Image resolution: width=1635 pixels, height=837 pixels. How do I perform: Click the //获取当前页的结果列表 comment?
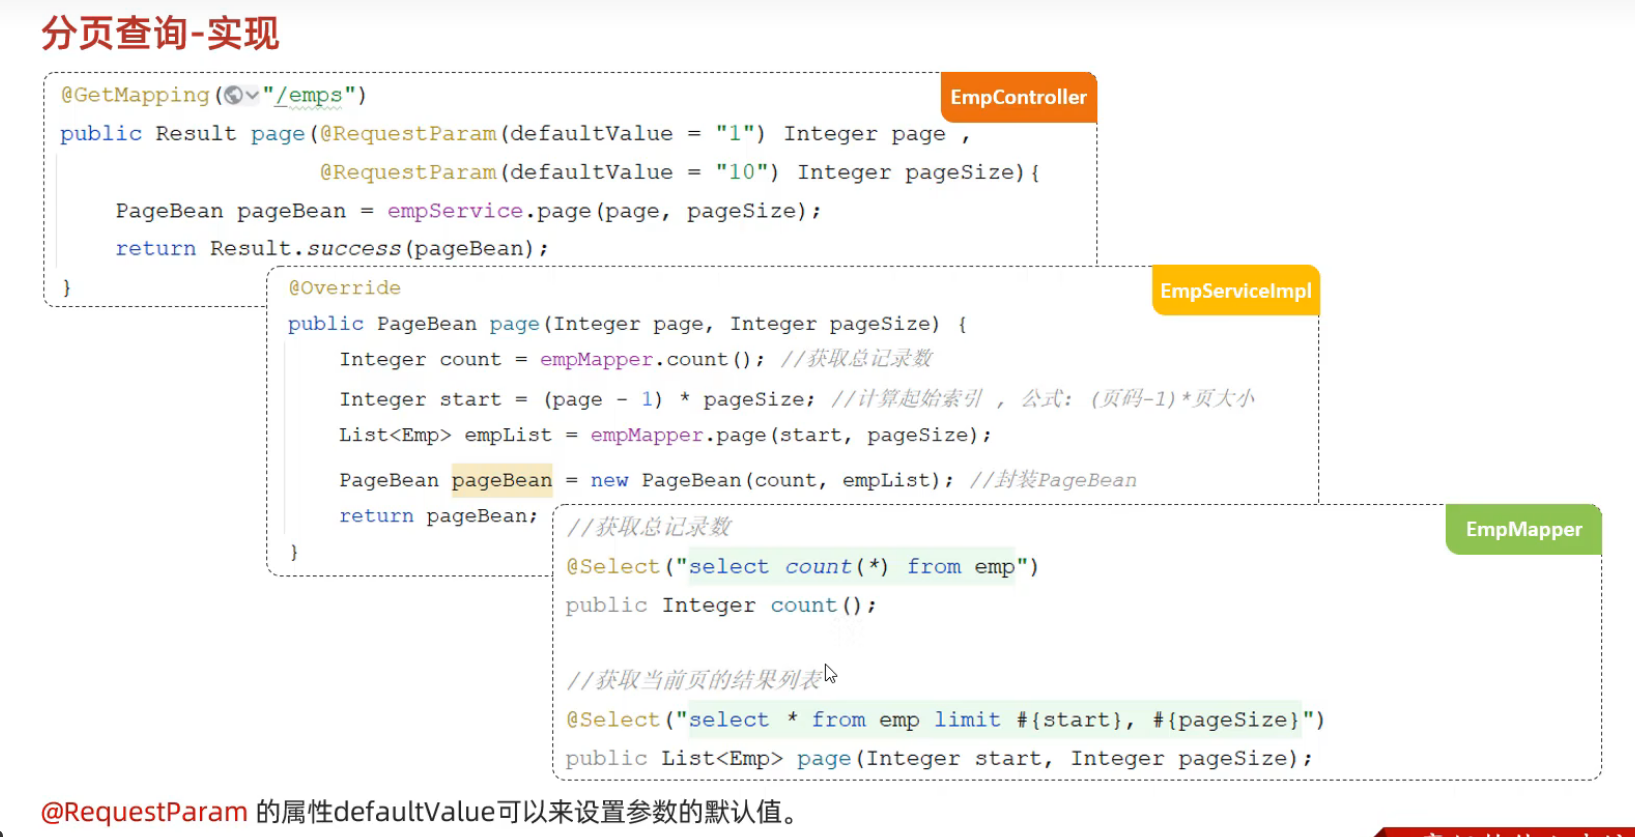(694, 680)
